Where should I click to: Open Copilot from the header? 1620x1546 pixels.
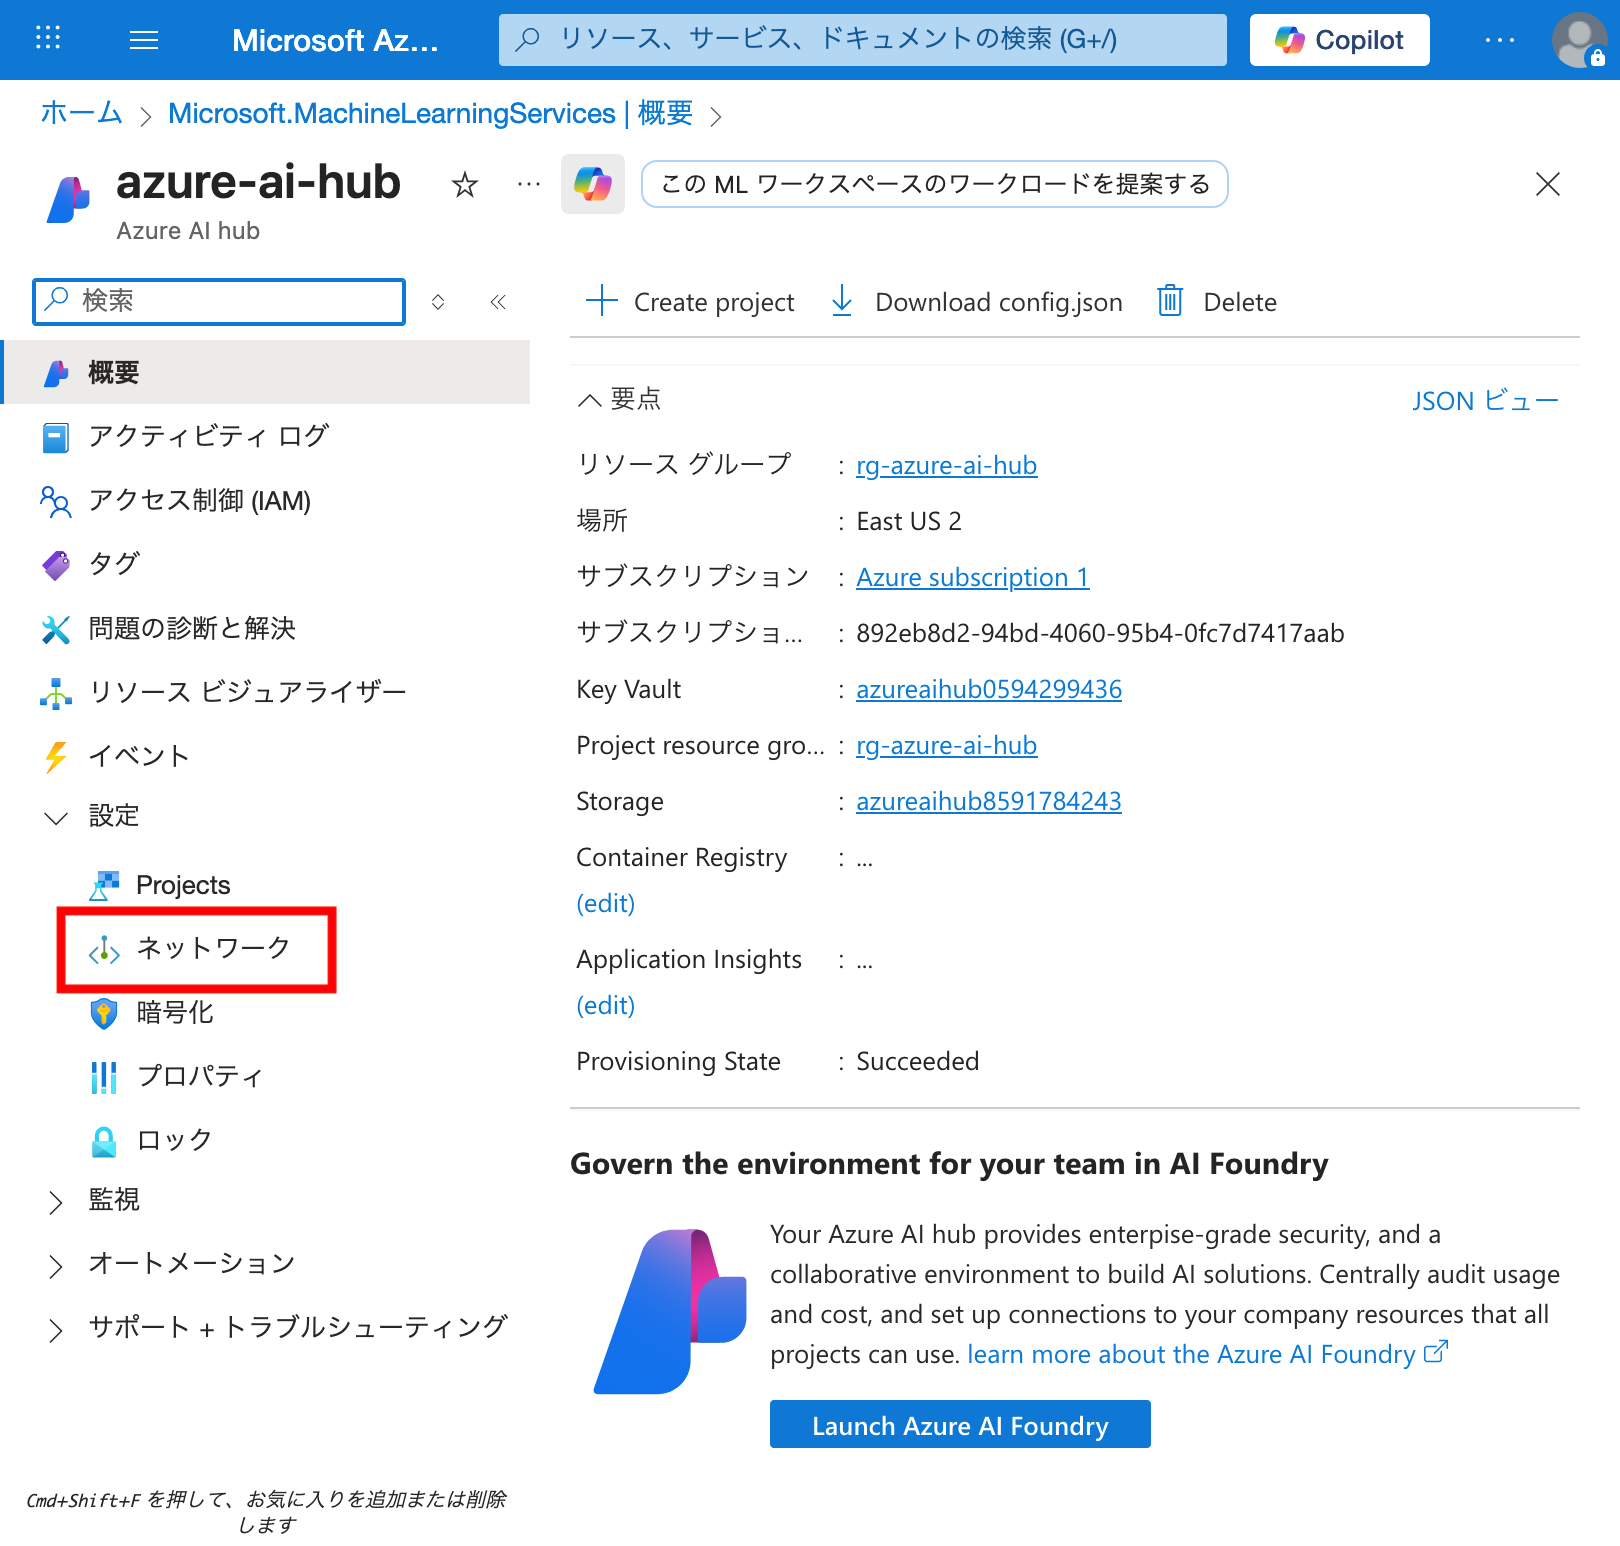tap(1339, 40)
